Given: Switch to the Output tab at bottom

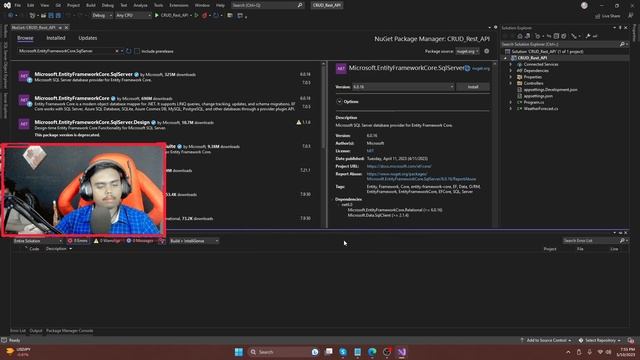Looking at the screenshot, I should point(36,331).
